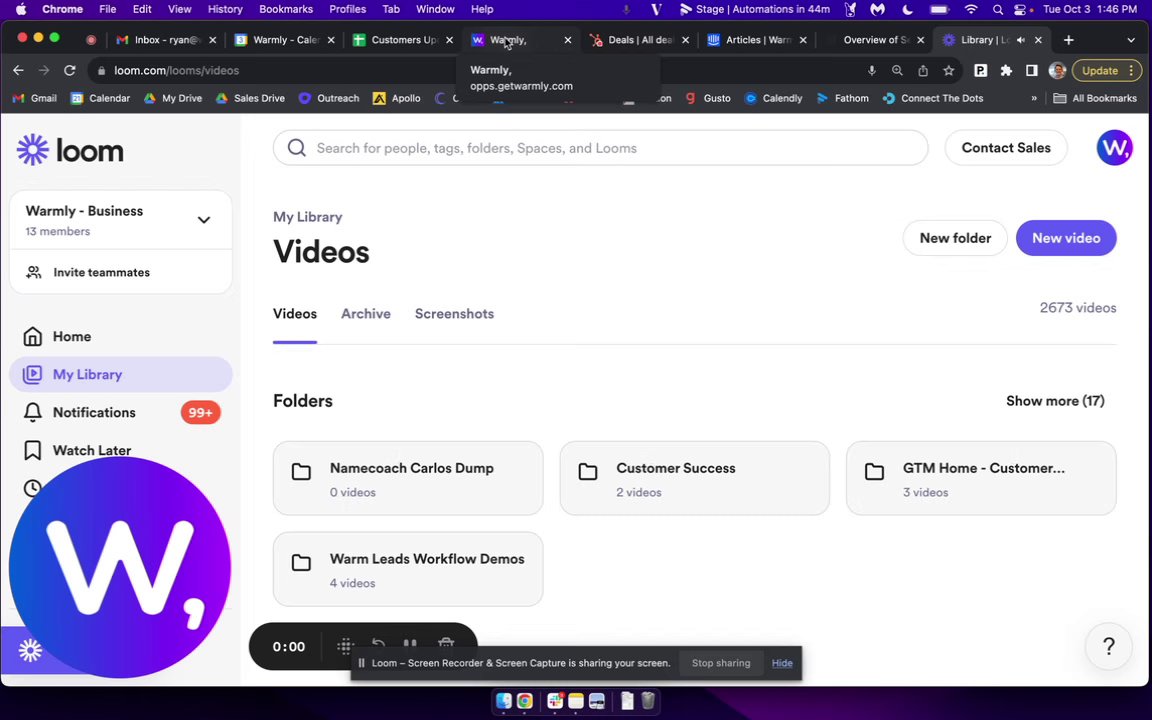This screenshot has height=720, width=1152.
Task: Click the share icon in address bar
Action: point(923,71)
